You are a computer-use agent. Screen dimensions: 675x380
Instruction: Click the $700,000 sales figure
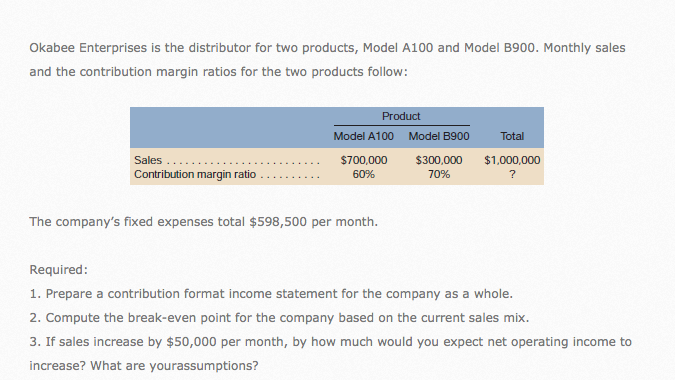(364, 160)
